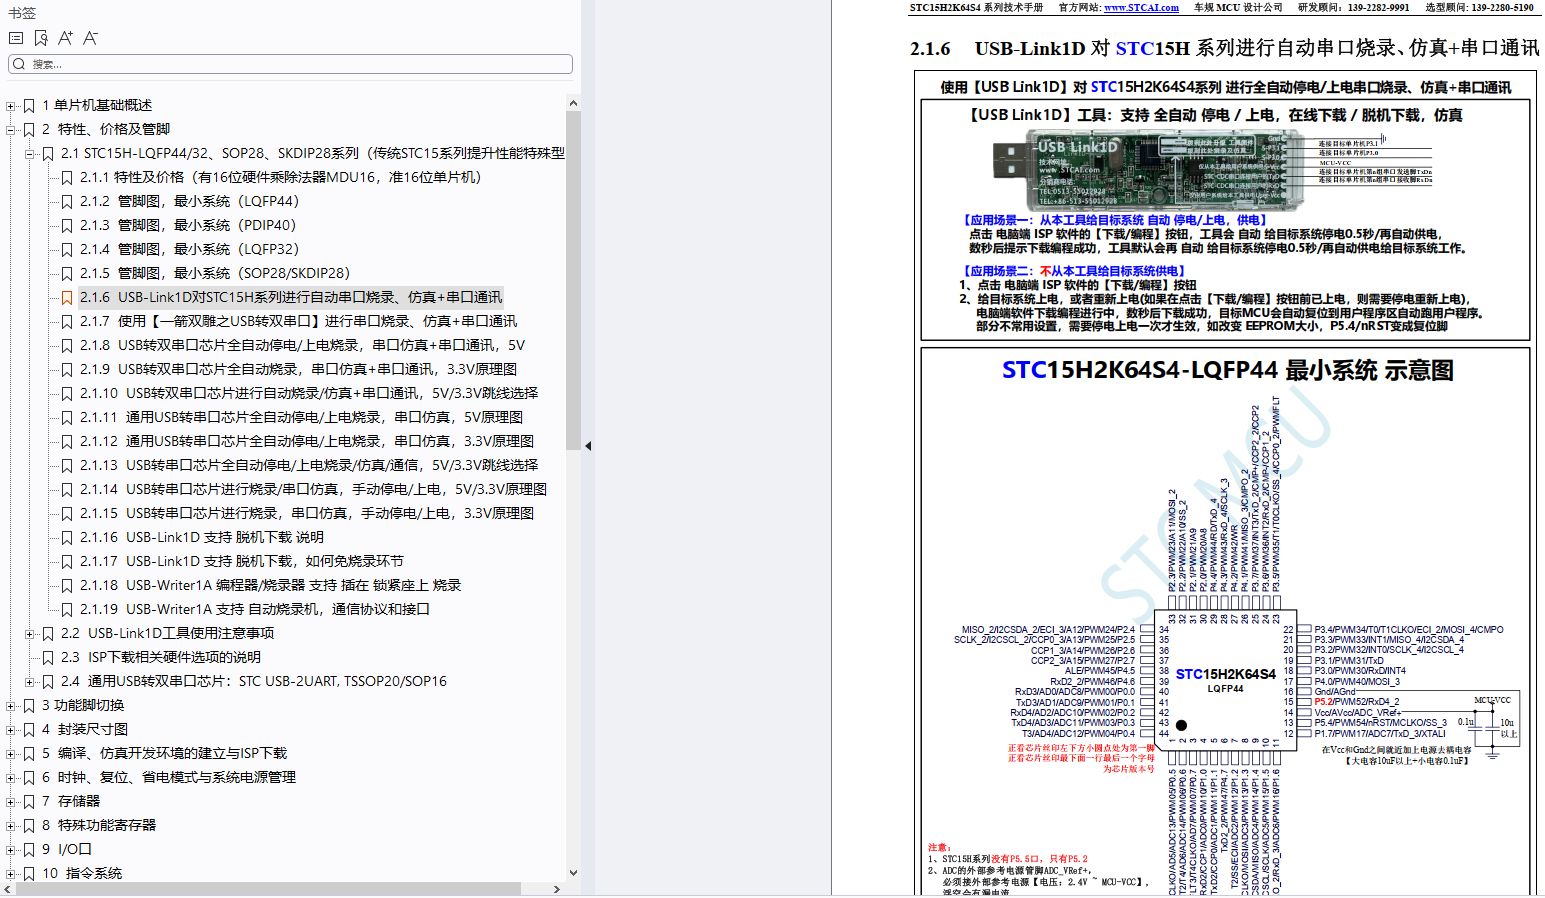Screen dimensions: 1545x898
Task: Click the bookmark icon beside item 2.1.12
Action: 67,441
